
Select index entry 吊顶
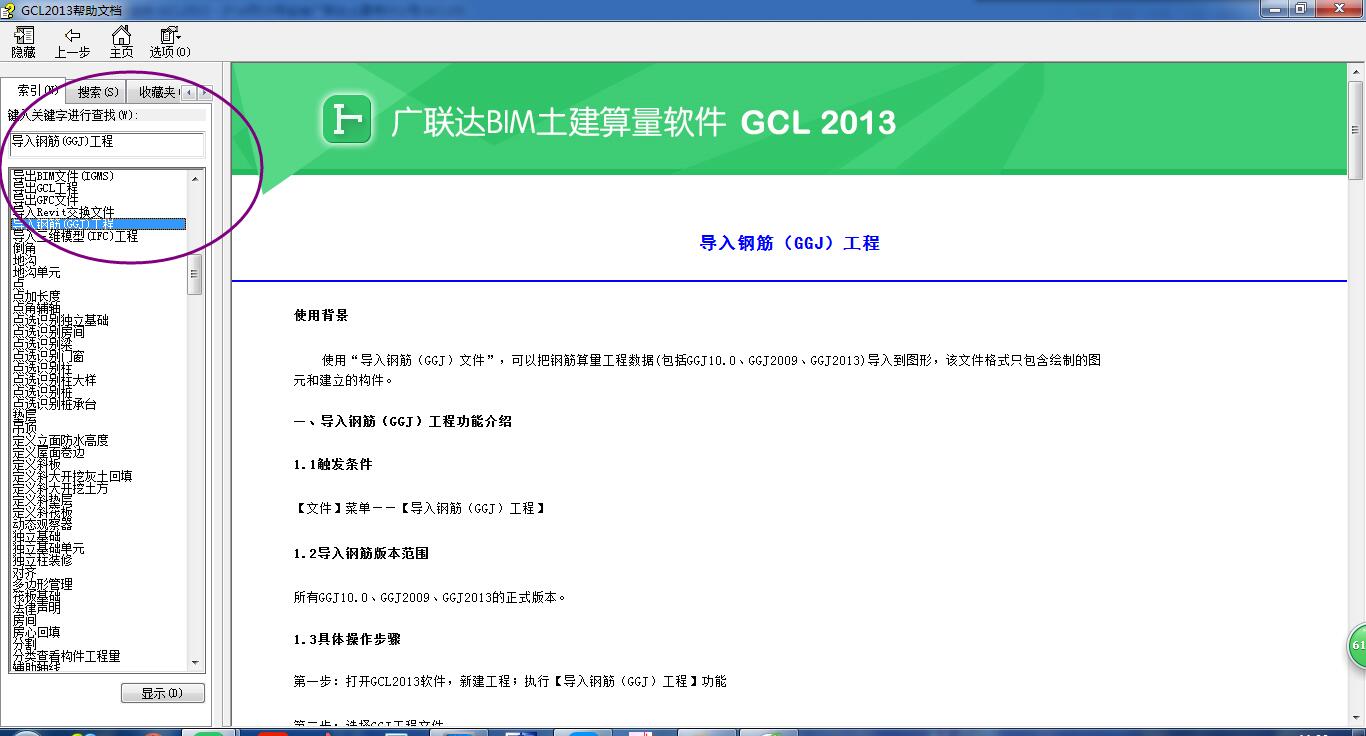click(x=24, y=428)
